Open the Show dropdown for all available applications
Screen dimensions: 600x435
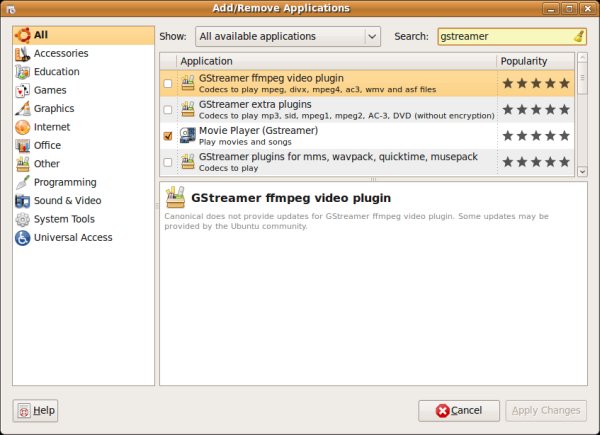point(288,36)
